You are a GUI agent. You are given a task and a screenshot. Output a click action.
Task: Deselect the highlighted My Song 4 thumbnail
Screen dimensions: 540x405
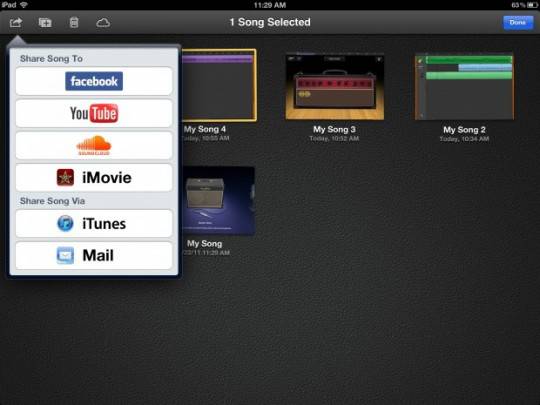(219, 85)
